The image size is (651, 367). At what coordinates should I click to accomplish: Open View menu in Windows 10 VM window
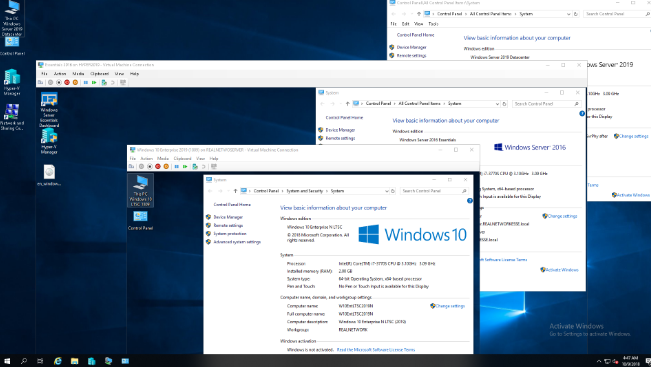click(201, 159)
